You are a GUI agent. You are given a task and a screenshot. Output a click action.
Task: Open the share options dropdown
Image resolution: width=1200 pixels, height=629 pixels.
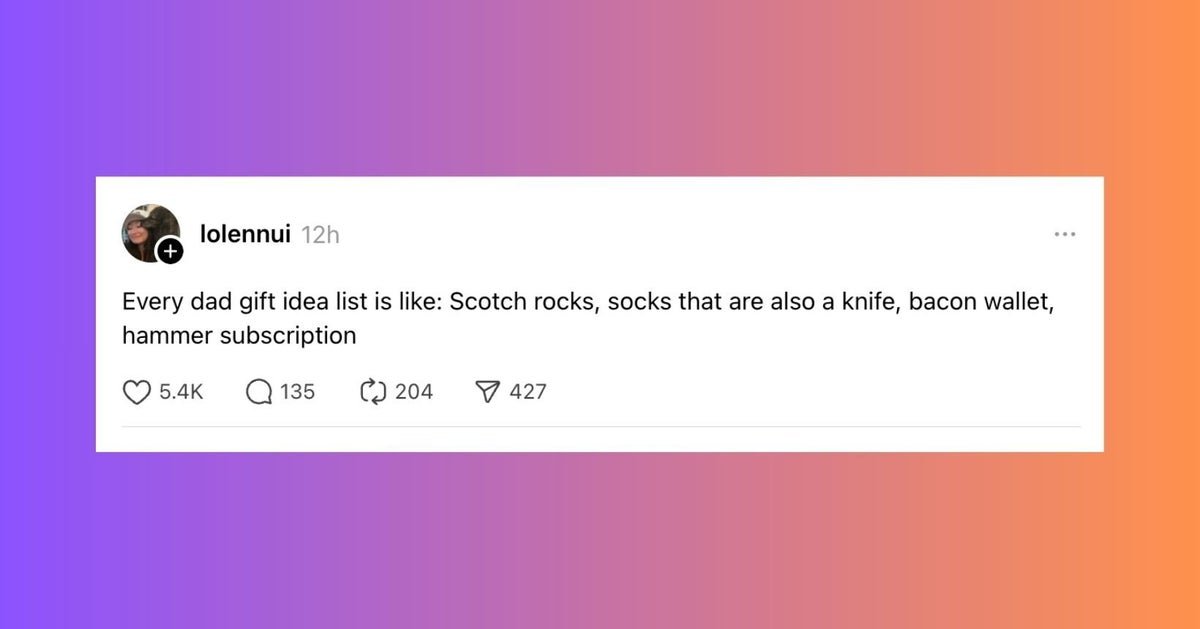487,392
